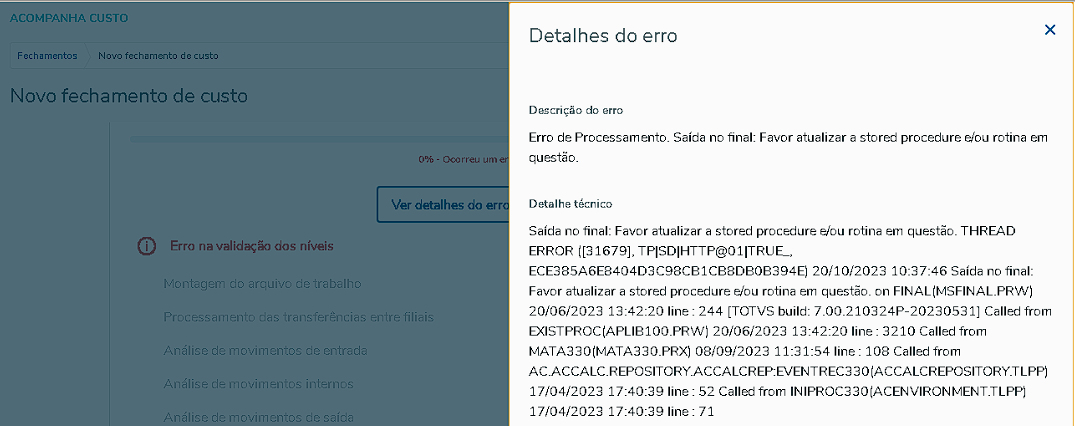The width and height of the screenshot is (1075, 426).
Task: Select the Análise de movimentos internos step
Action: 258,383
